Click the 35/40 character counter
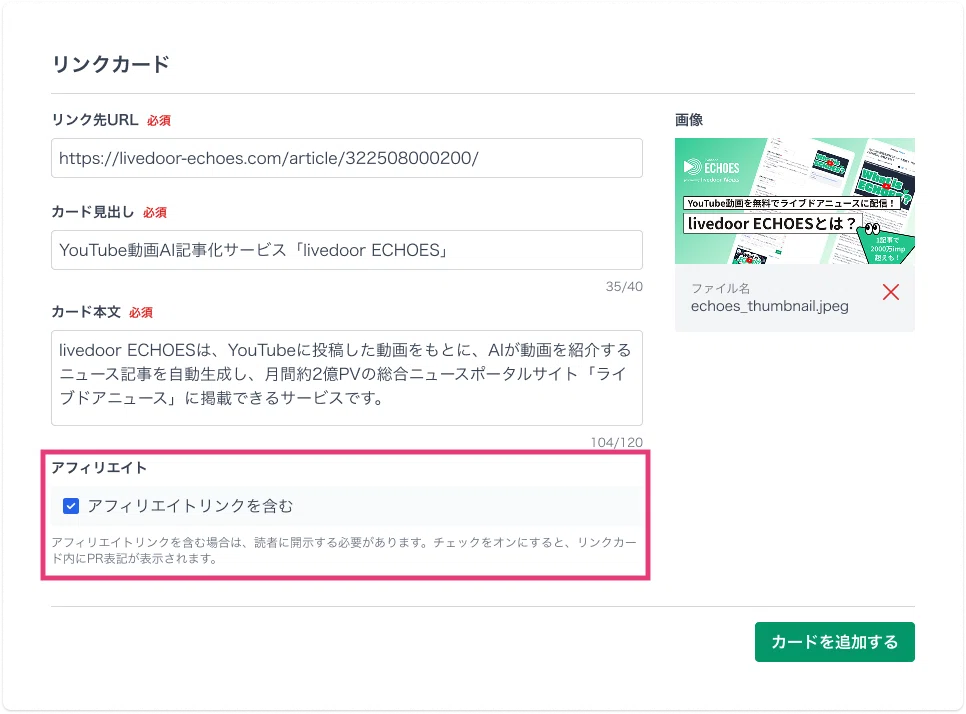Image resolution: width=966 pixels, height=714 pixels. click(x=624, y=286)
